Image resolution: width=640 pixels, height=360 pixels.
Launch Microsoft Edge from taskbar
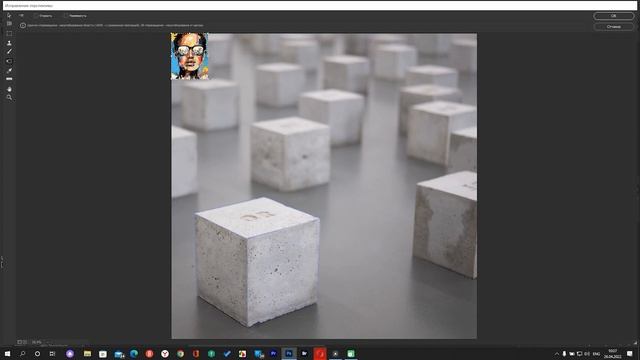pyautogui.click(x=134, y=353)
